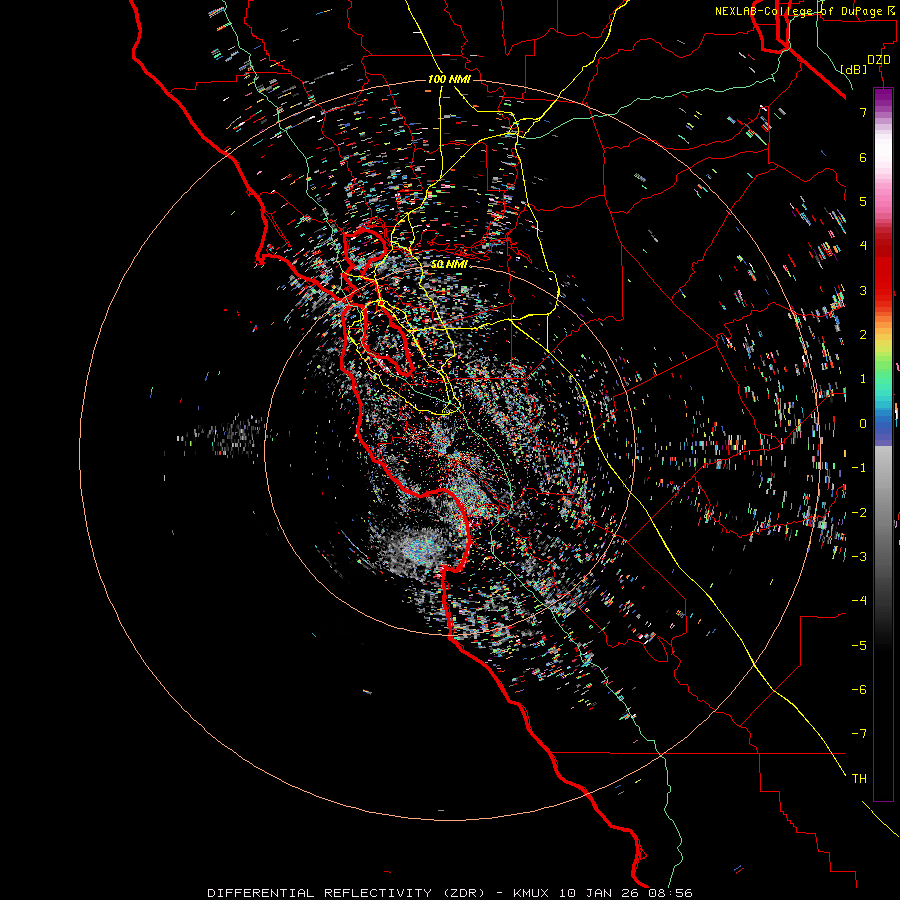Click the "5" value on color scale

(x=863, y=201)
